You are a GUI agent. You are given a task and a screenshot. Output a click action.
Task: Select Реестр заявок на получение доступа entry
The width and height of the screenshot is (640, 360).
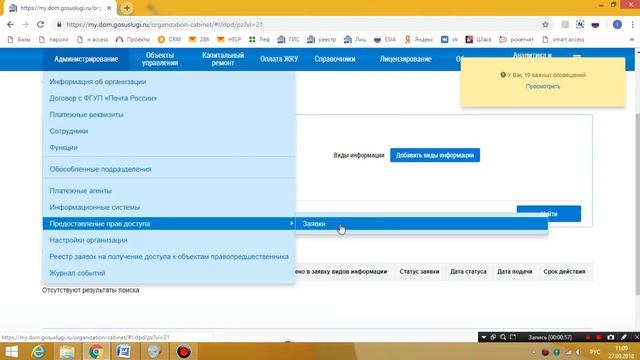tap(169, 256)
